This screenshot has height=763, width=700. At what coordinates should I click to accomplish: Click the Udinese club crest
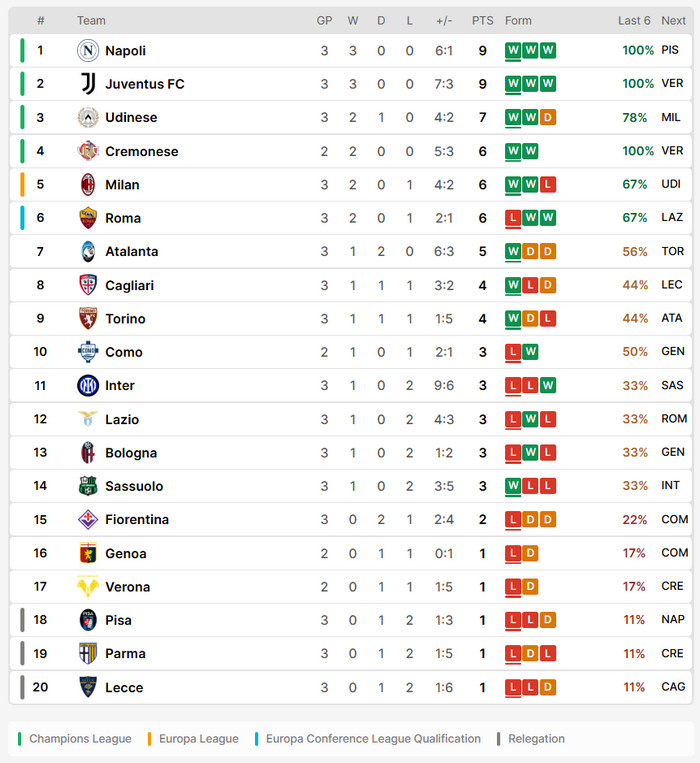pyautogui.click(x=88, y=118)
